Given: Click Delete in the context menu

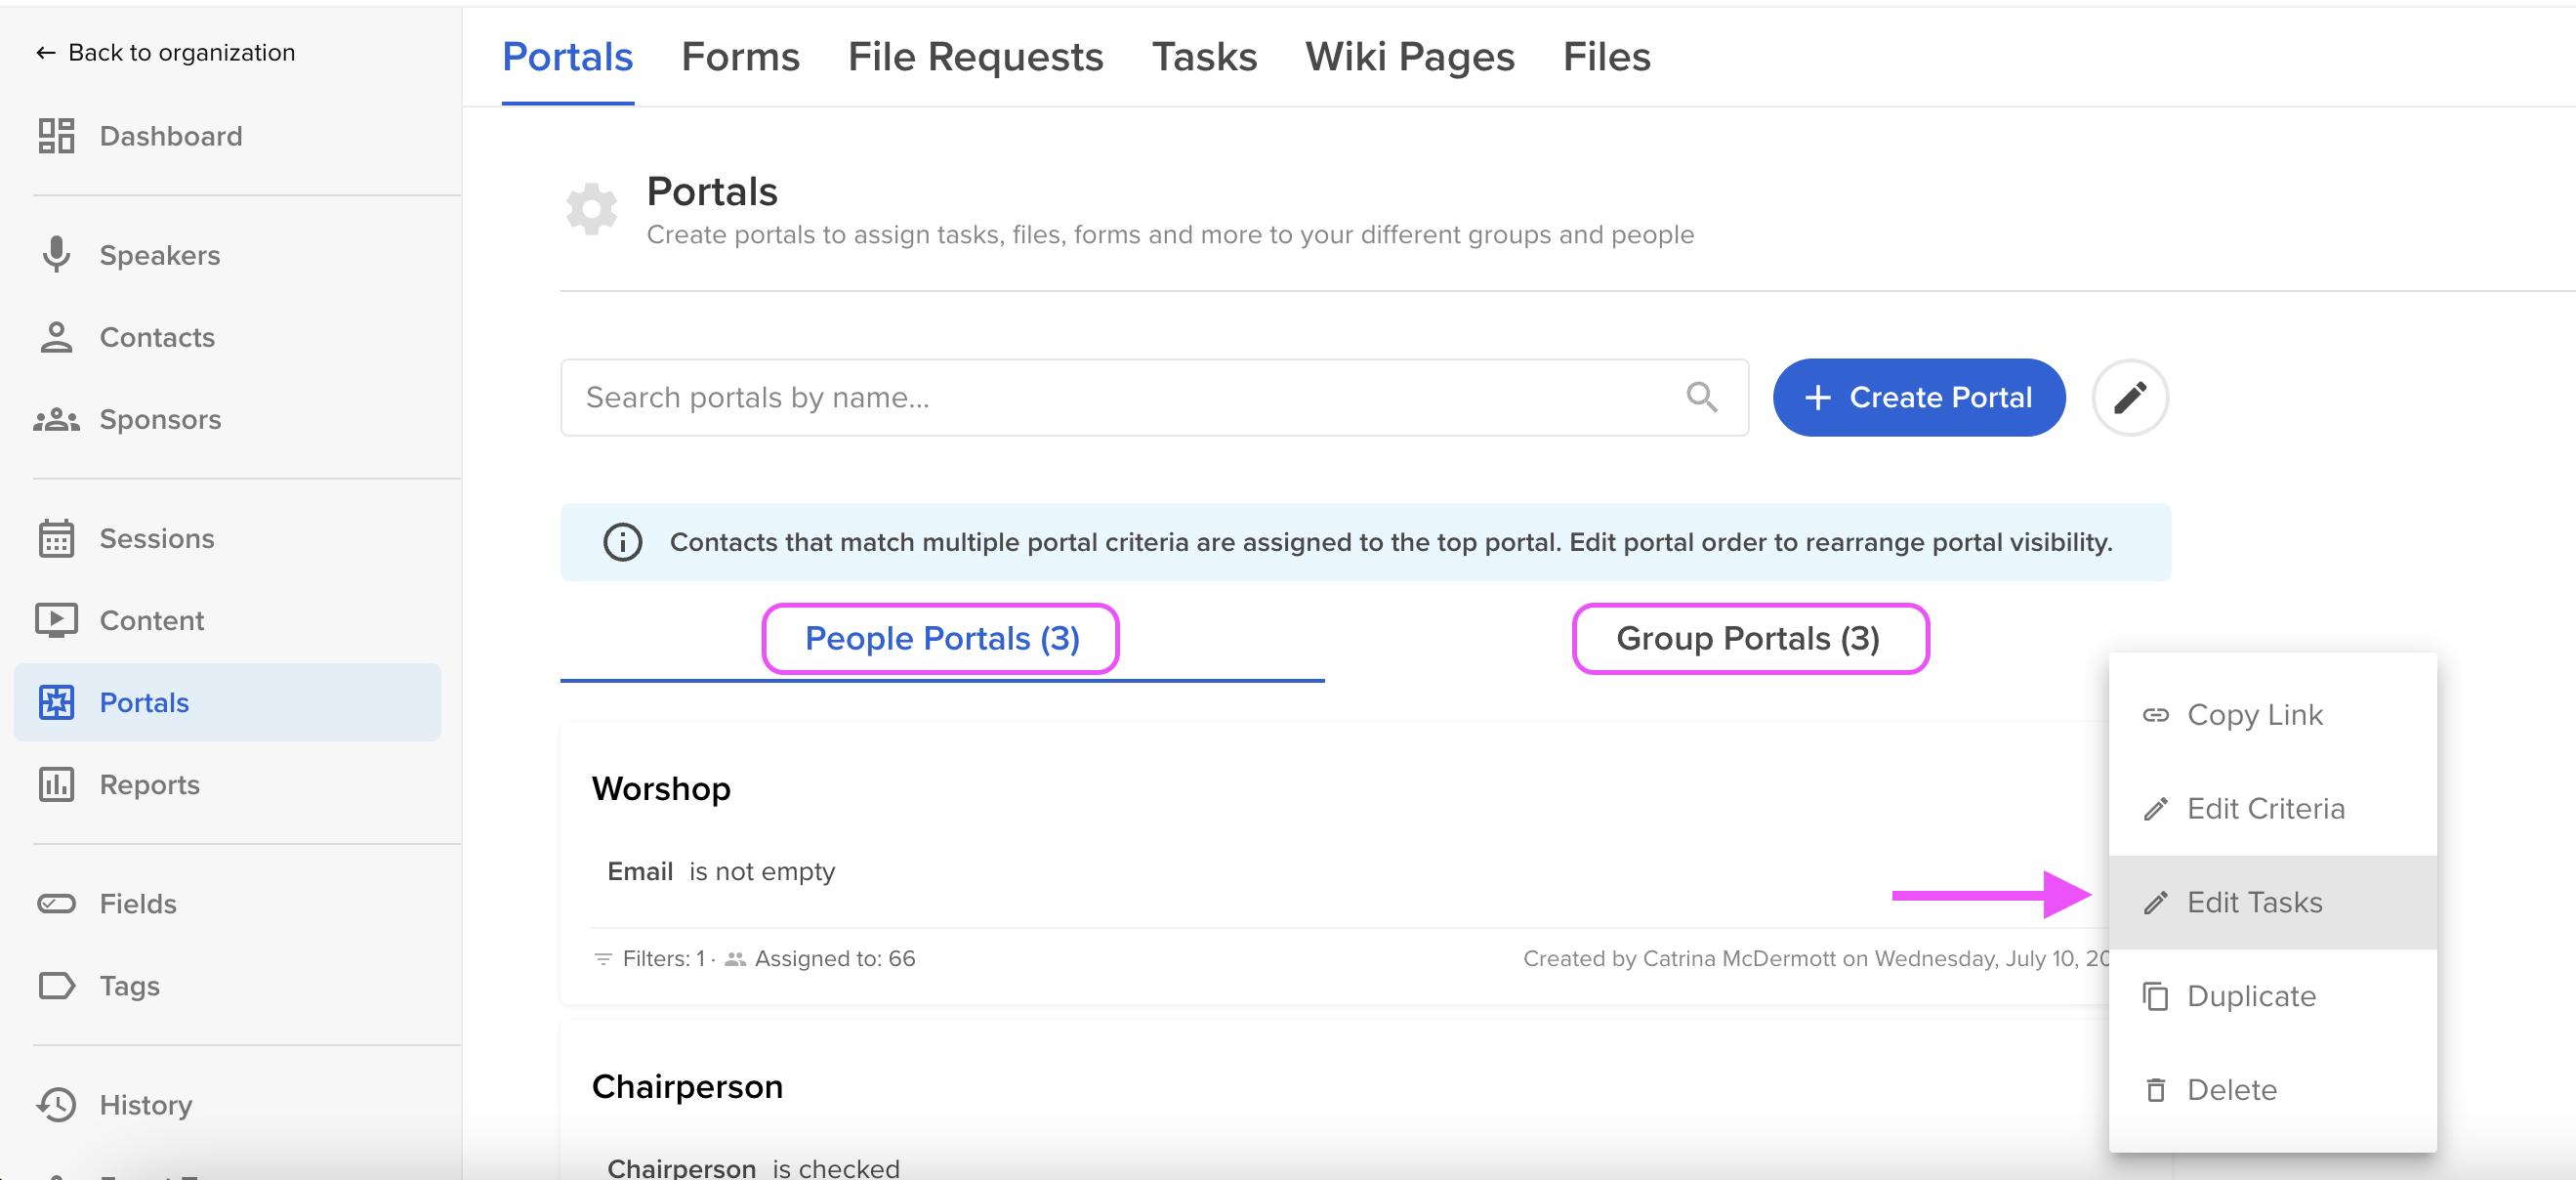Looking at the screenshot, I should point(2231,1089).
